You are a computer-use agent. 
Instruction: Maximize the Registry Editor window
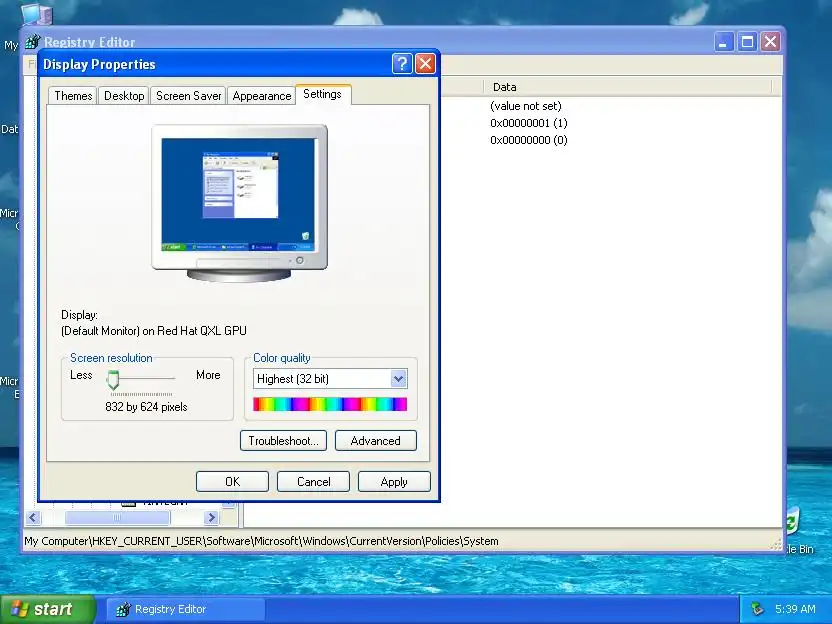[747, 41]
